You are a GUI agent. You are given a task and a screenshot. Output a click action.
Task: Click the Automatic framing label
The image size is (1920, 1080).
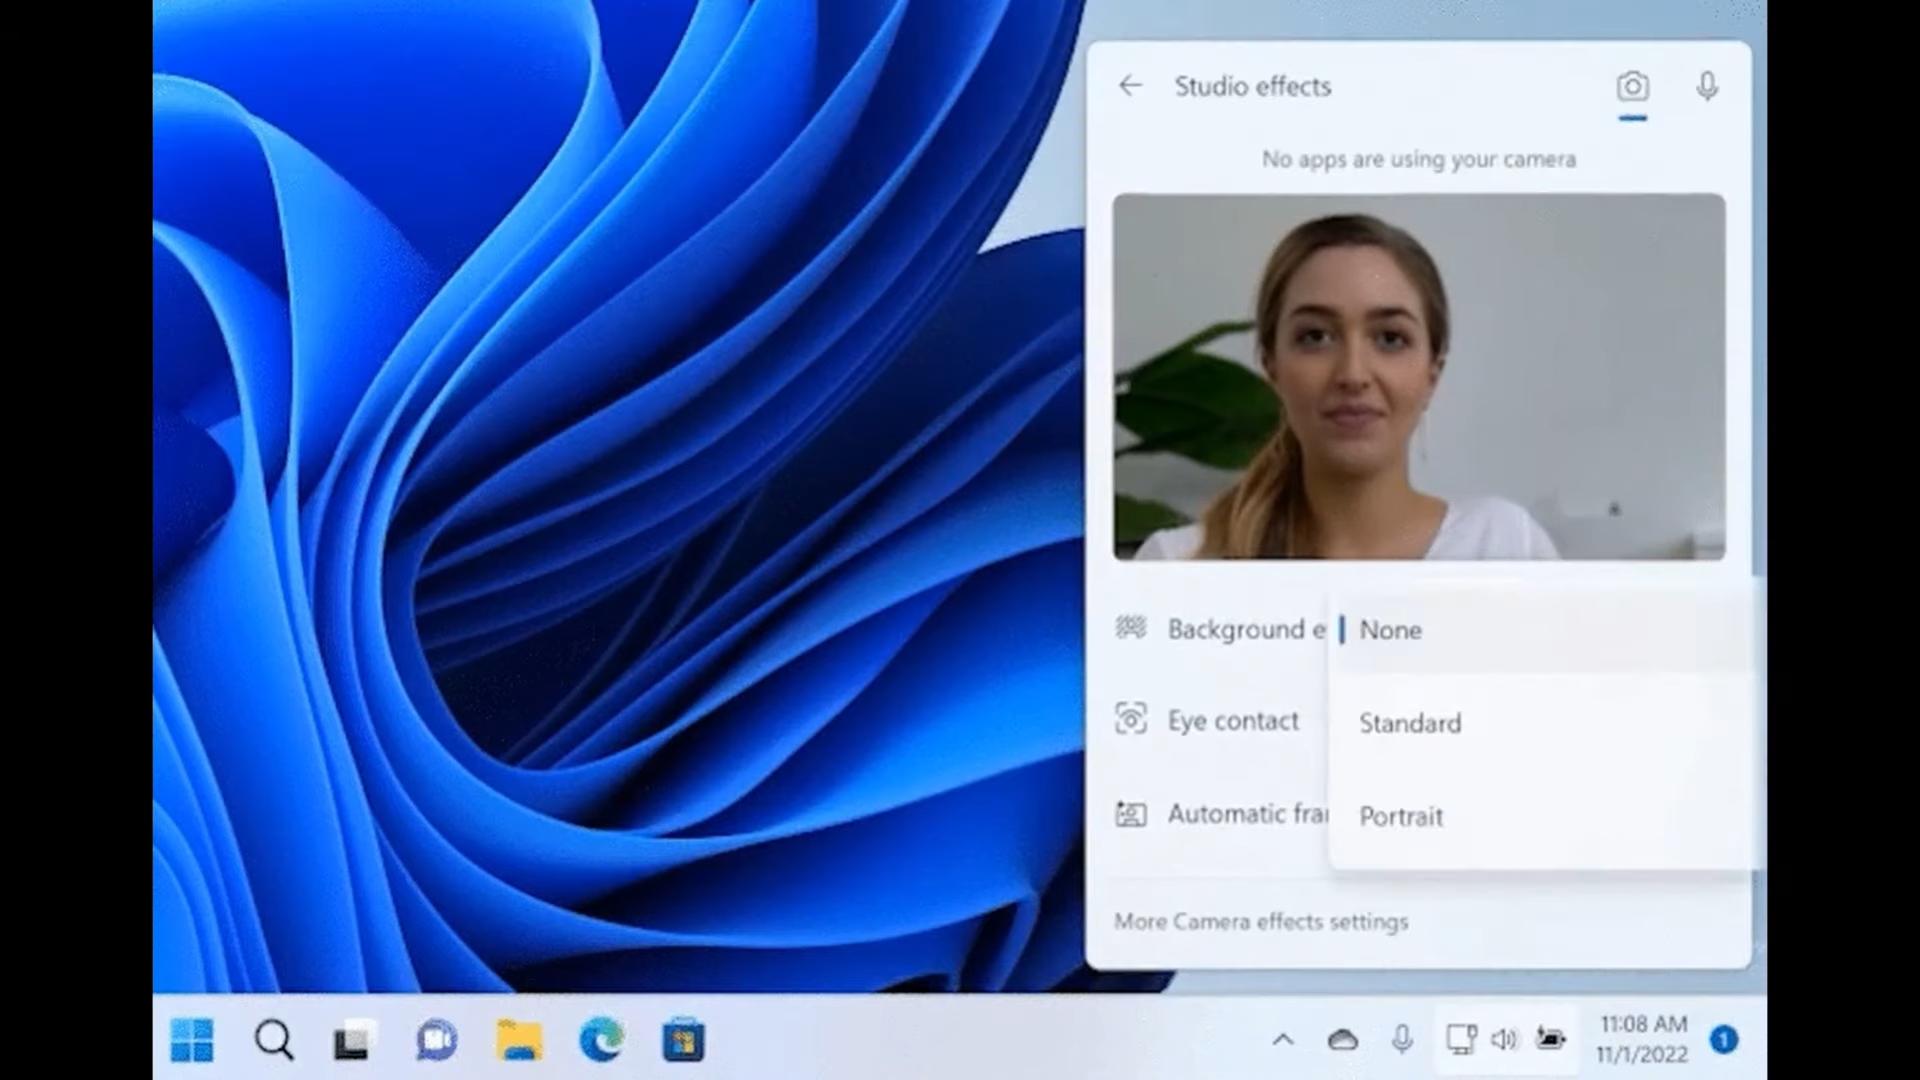tap(1248, 814)
